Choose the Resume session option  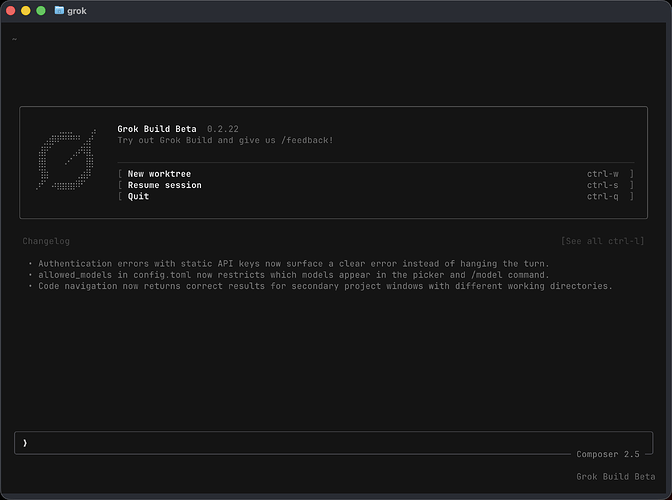click(x=376, y=185)
